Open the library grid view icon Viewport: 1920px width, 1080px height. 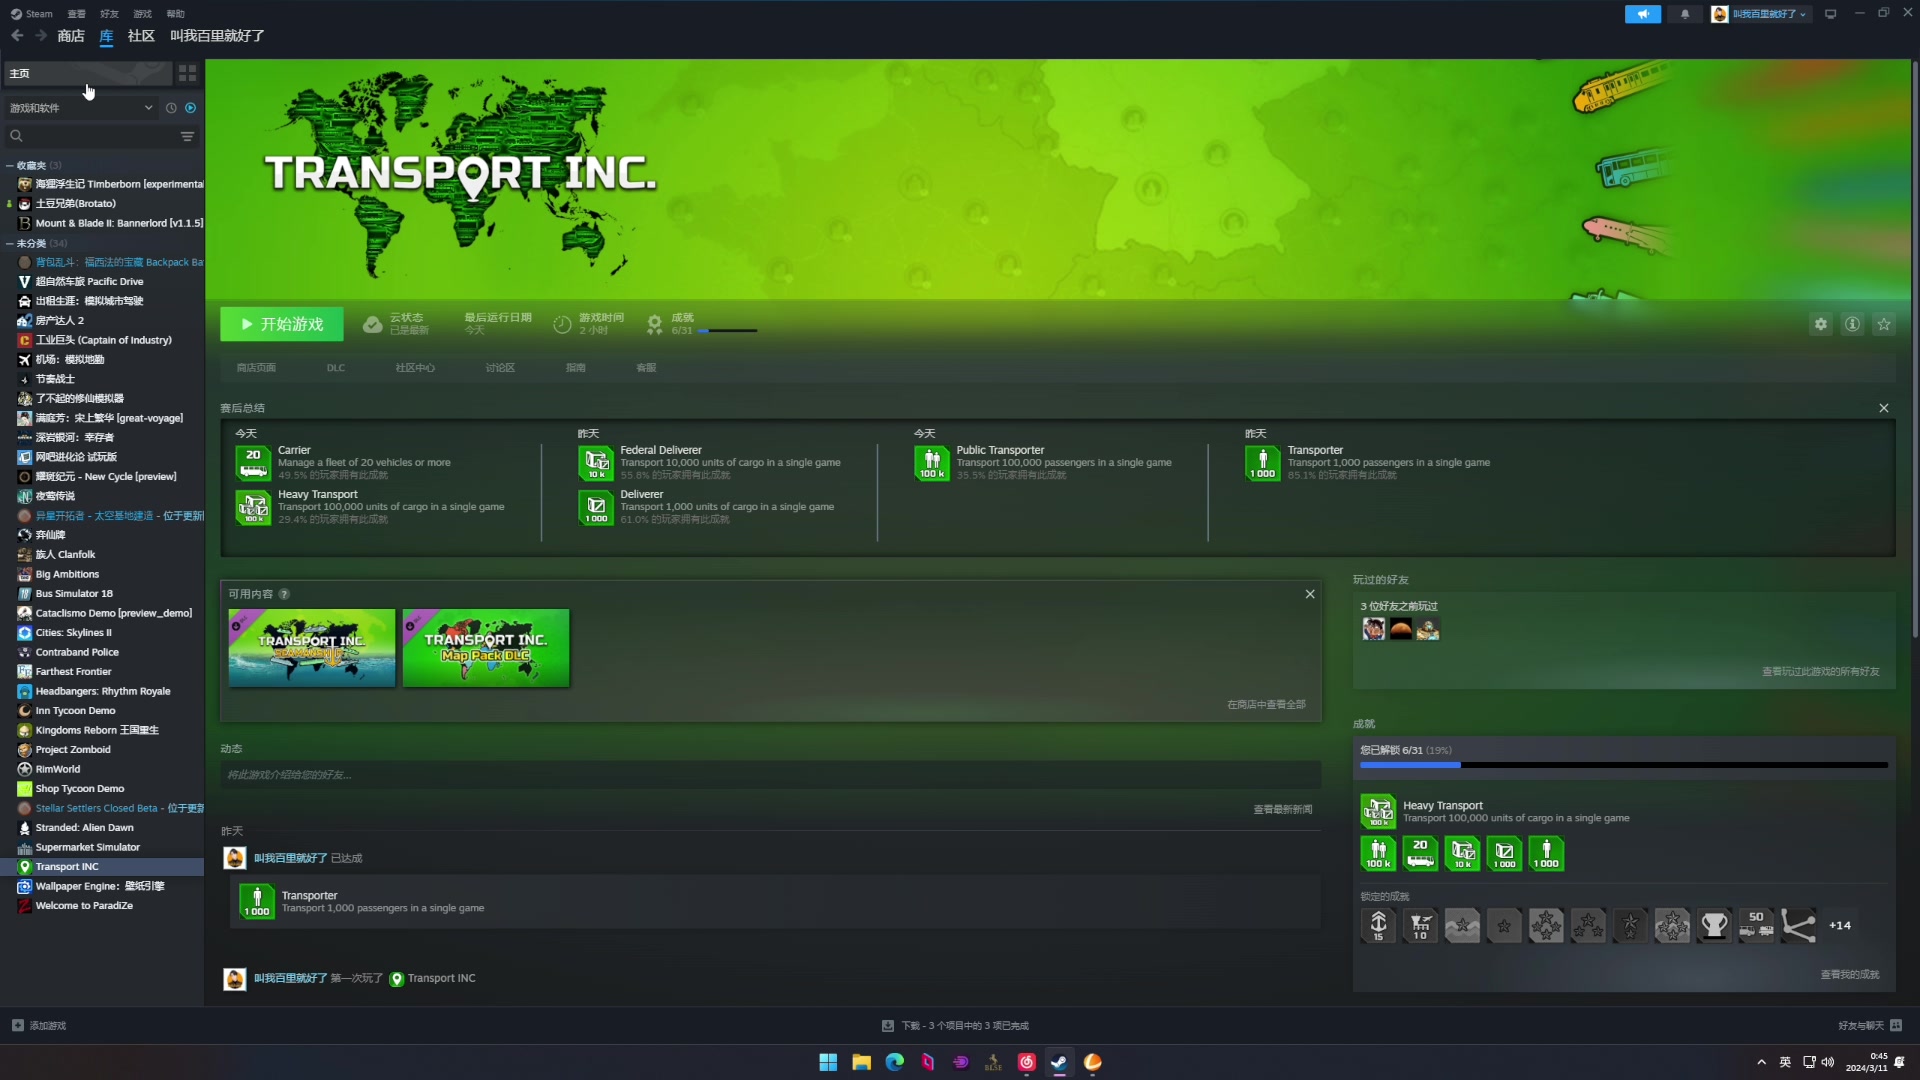tap(187, 73)
